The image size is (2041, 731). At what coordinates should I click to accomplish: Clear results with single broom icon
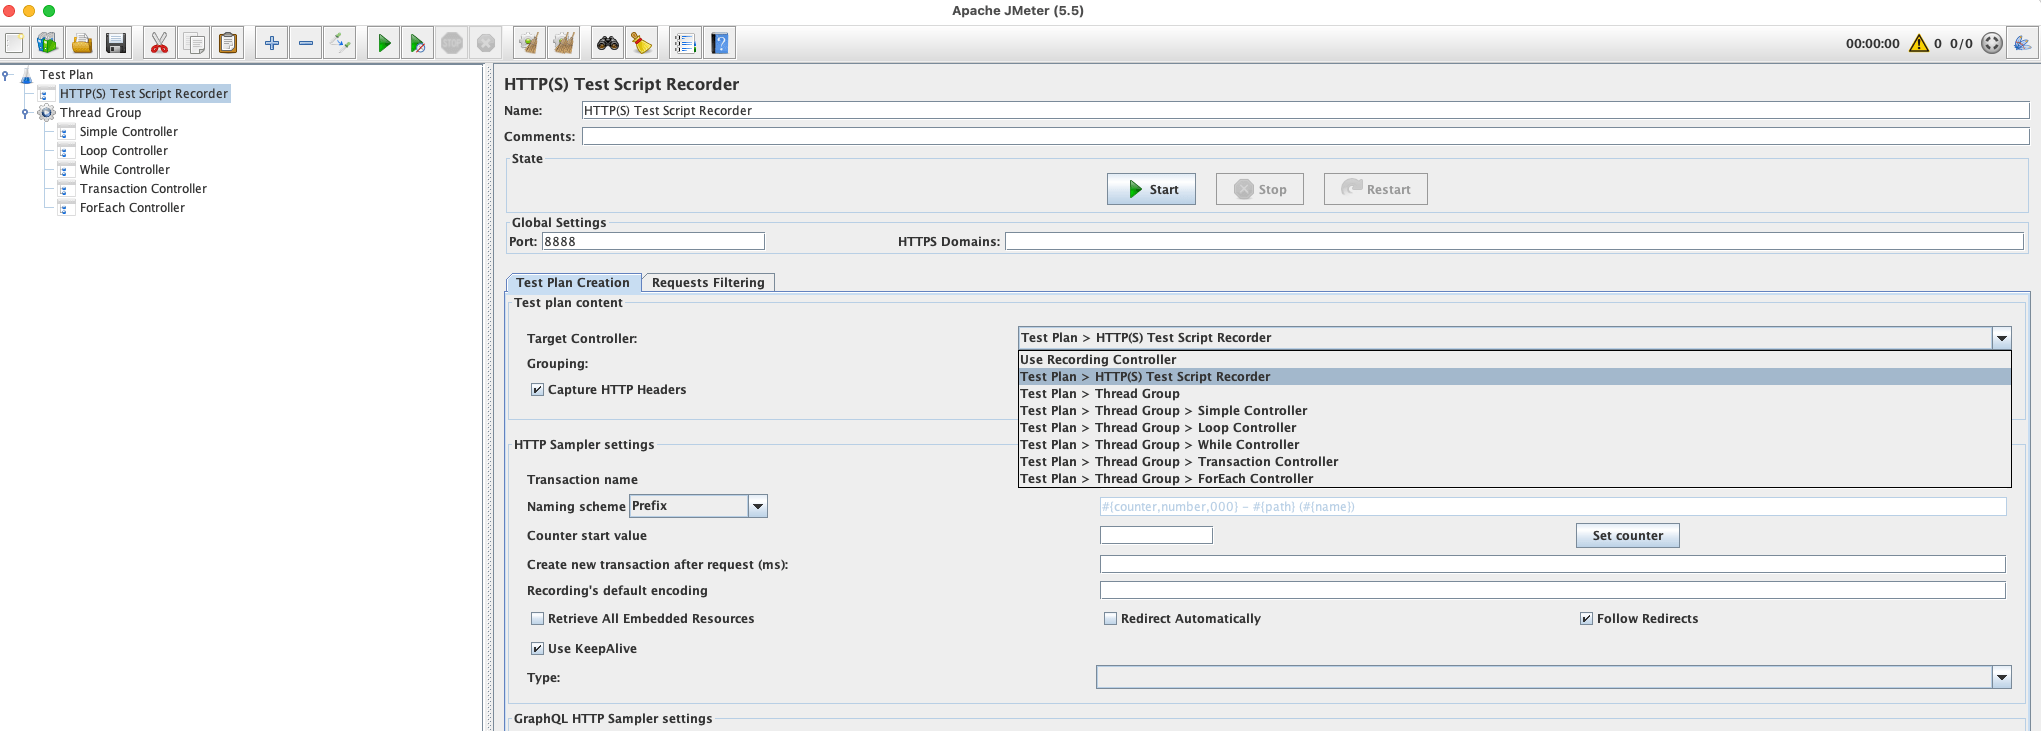529,43
